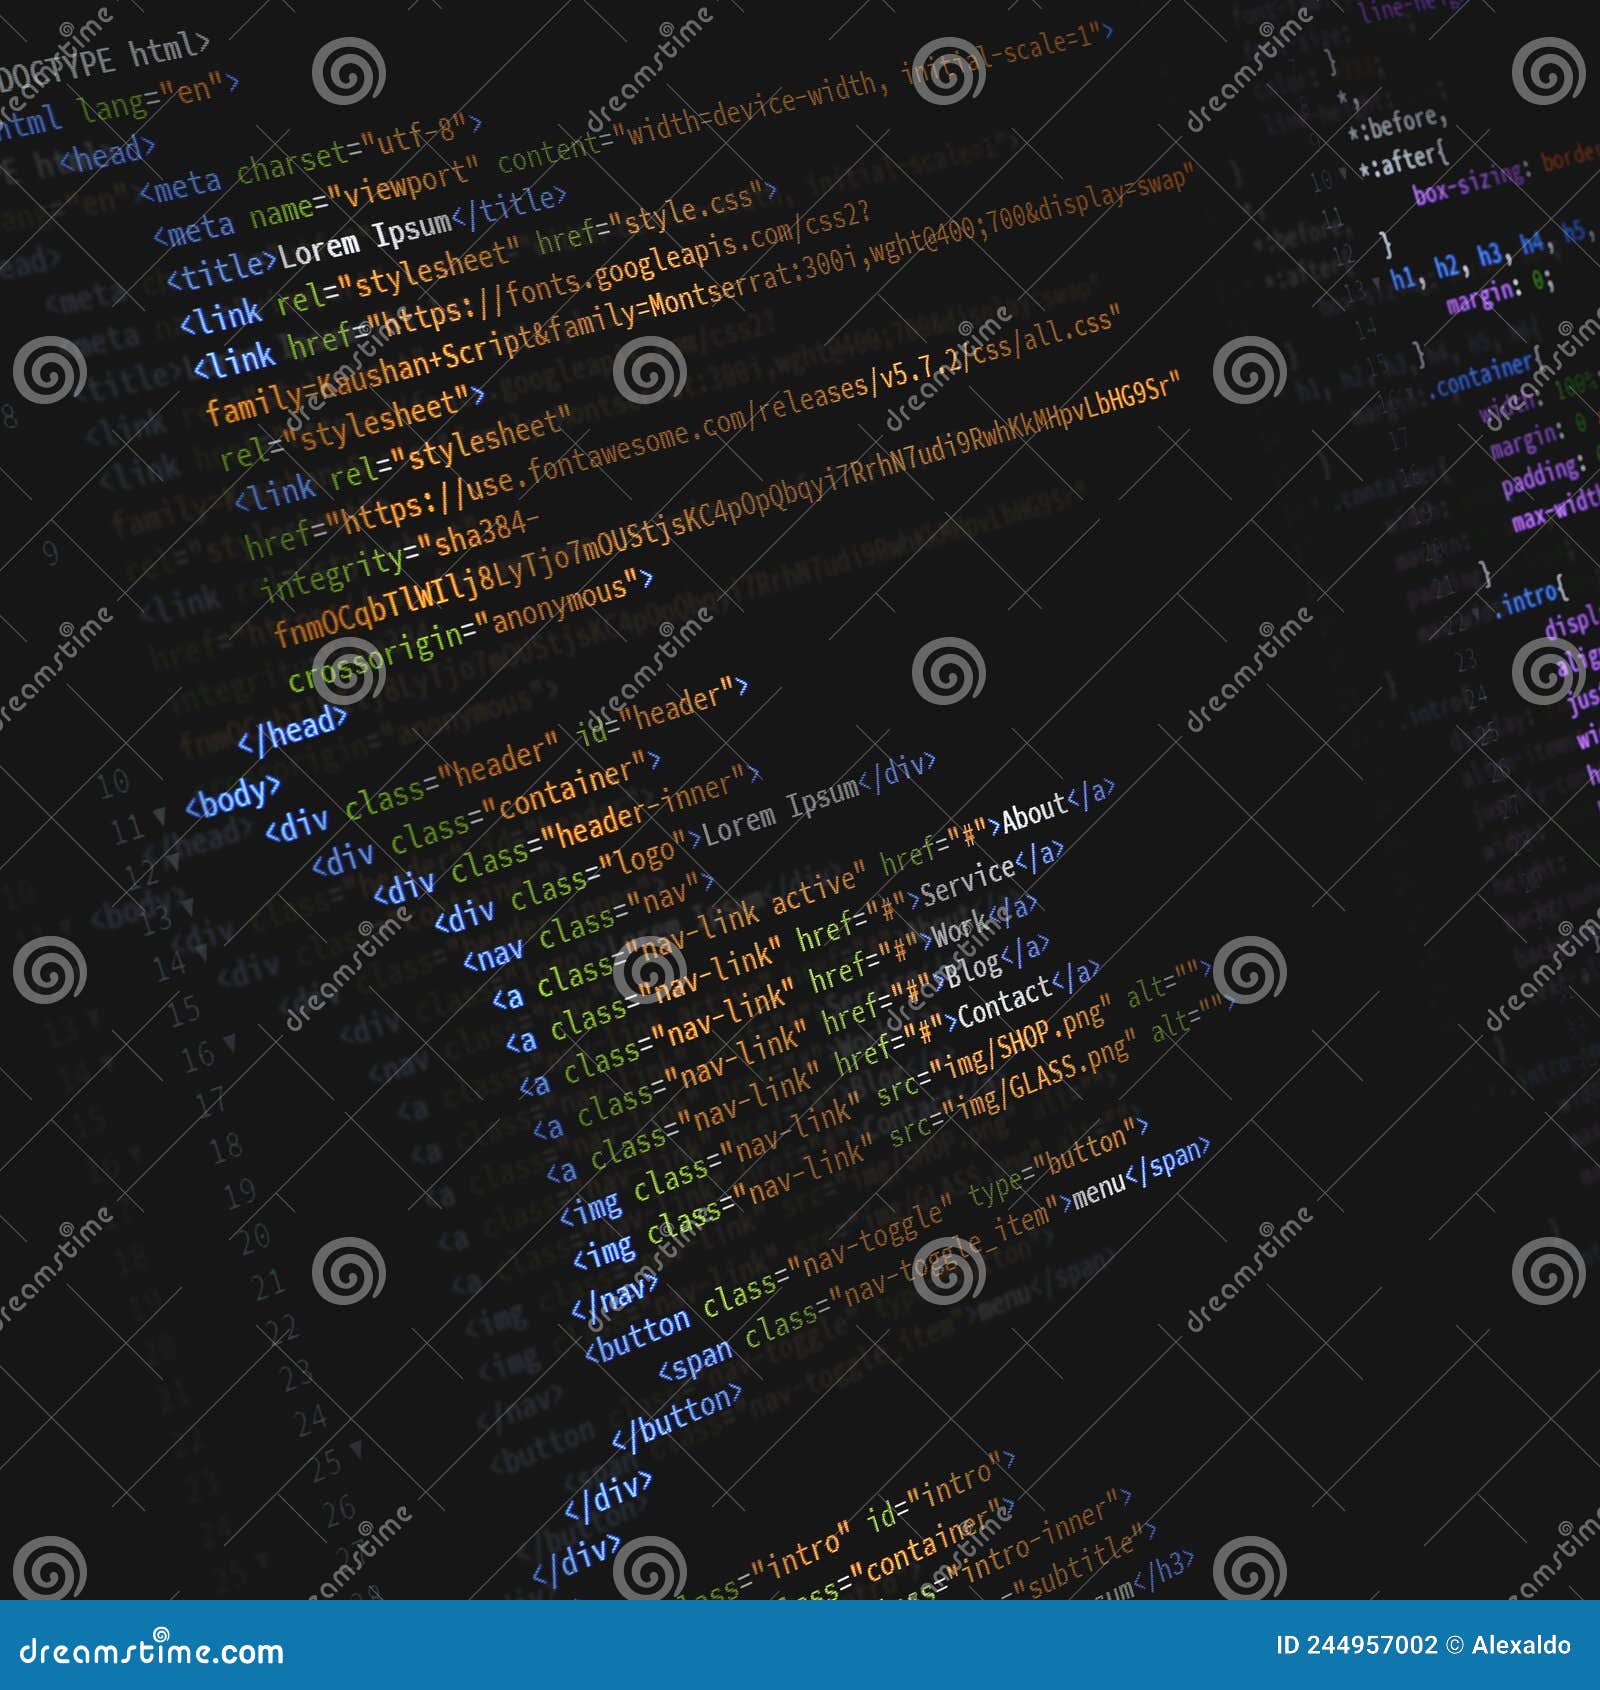Click the Service nav link text
The width and height of the screenshot is (1600, 1690).
965,880
